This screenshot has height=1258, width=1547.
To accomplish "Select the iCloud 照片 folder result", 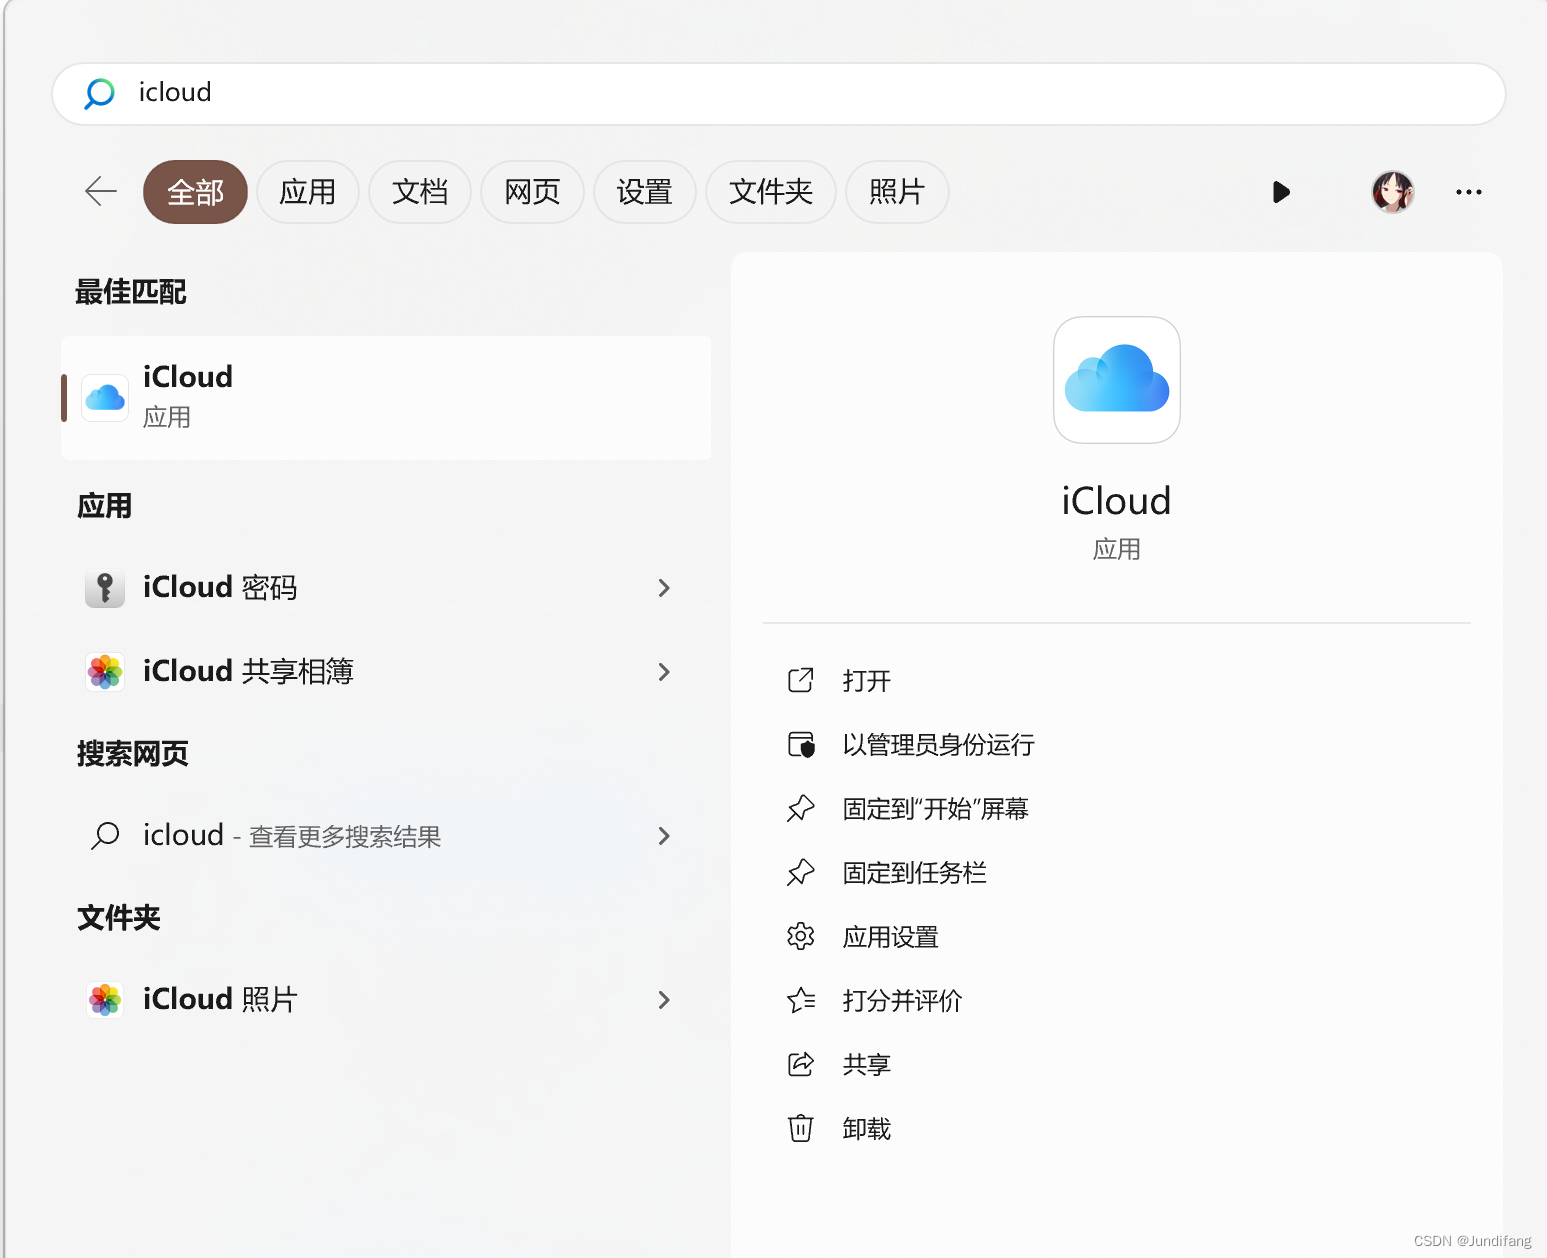I will pos(386,1000).
